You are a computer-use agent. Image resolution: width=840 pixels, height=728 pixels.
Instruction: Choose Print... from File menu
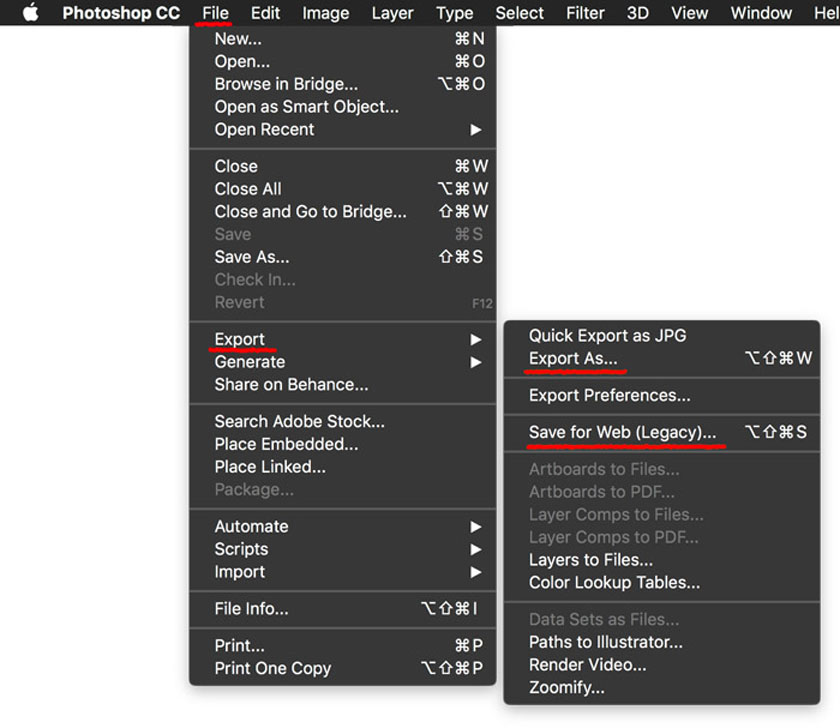[343, 646]
